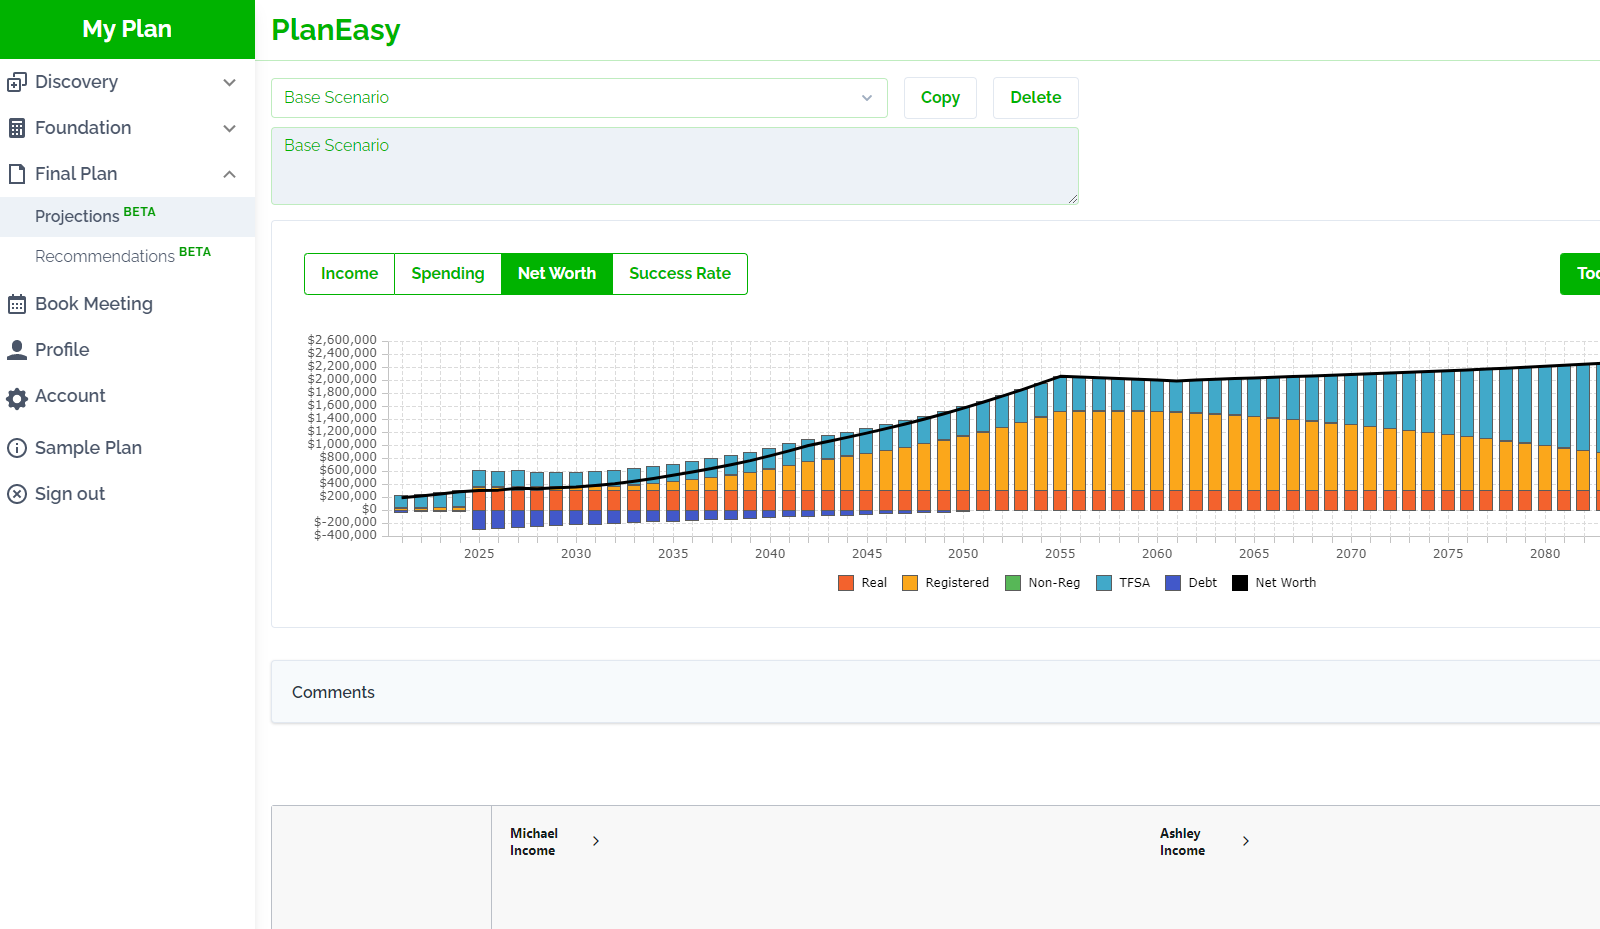Open the Sample Plan
Viewport: 1600px width, 929px height.
[x=88, y=448]
